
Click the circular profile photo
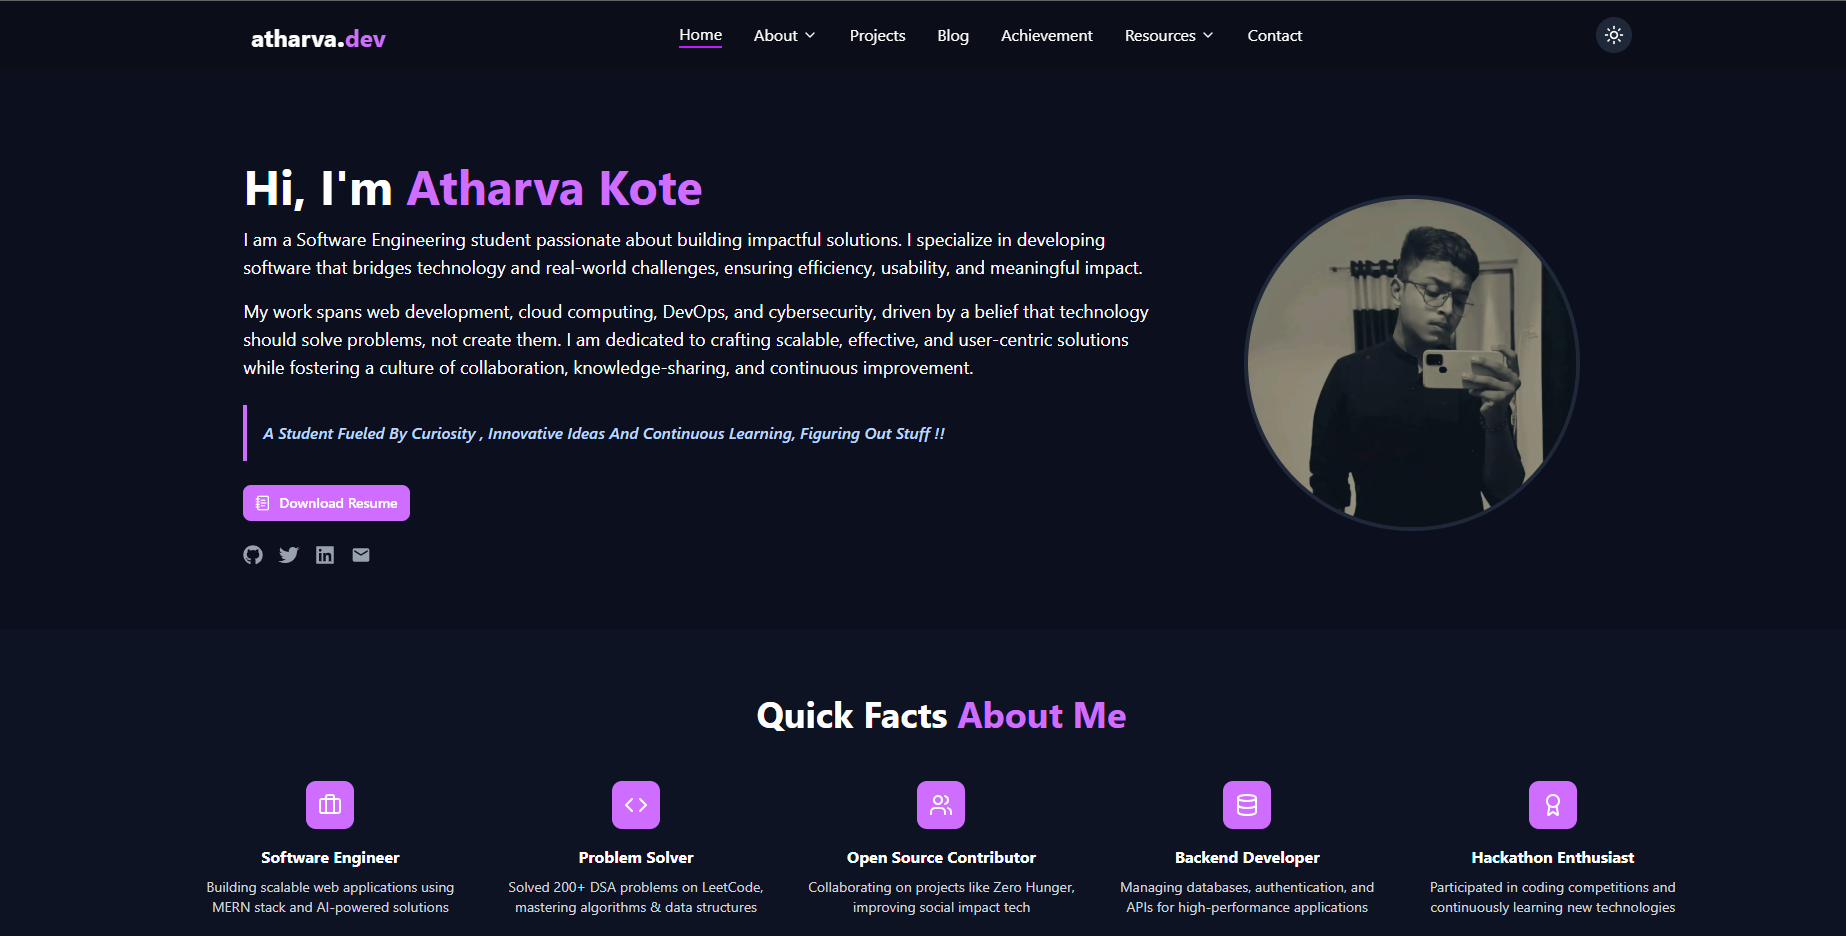[x=1412, y=362]
